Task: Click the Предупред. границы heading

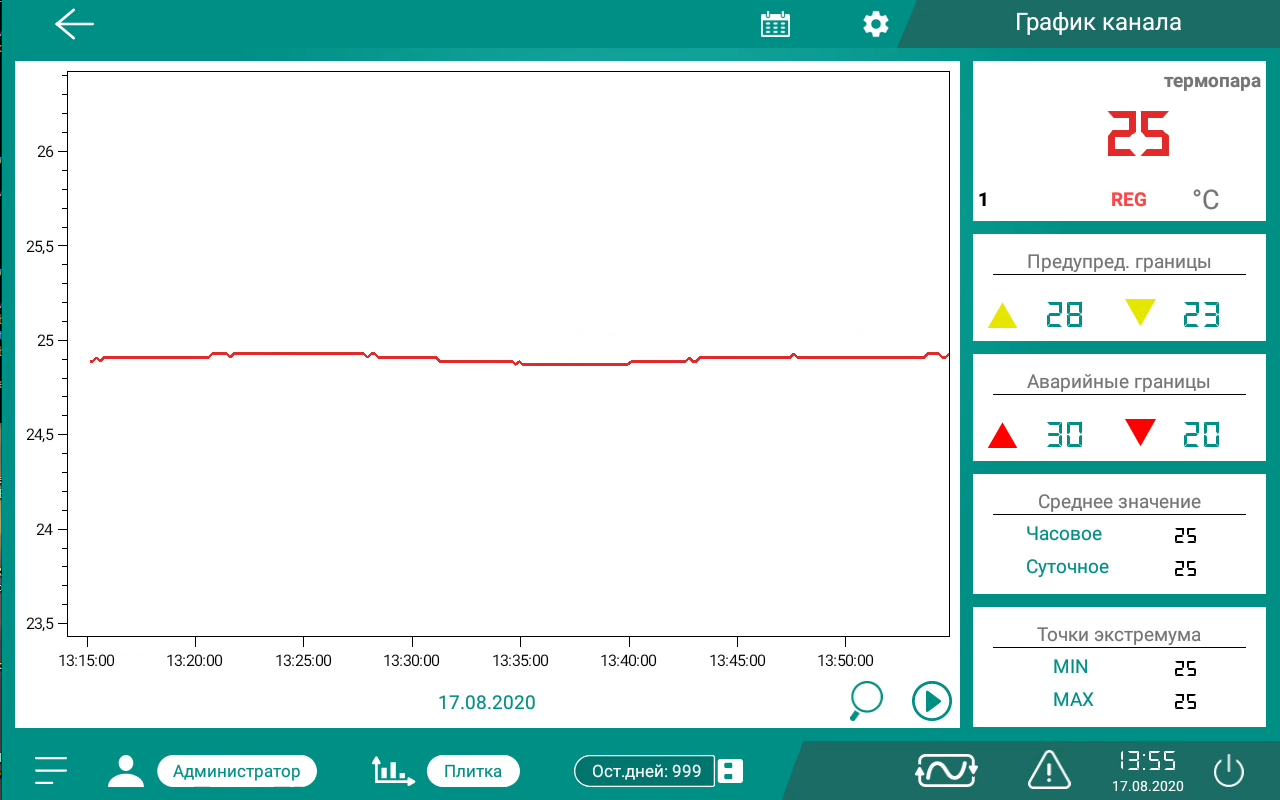Action: click(x=1119, y=262)
